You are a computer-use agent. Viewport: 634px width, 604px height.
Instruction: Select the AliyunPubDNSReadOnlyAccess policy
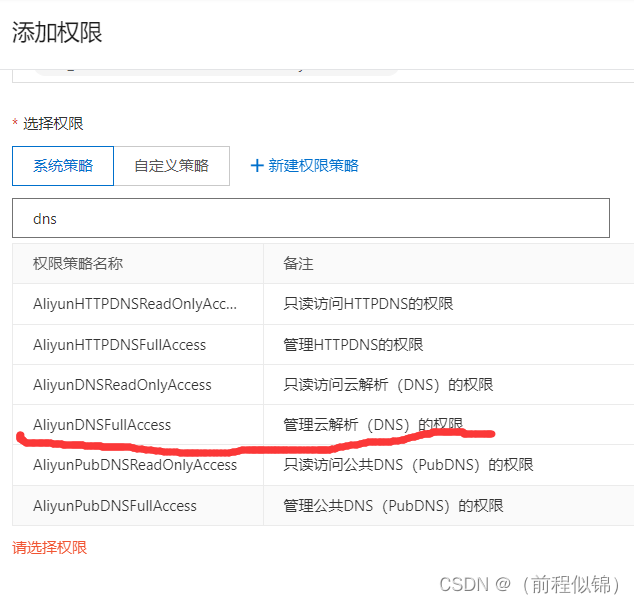pos(135,465)
